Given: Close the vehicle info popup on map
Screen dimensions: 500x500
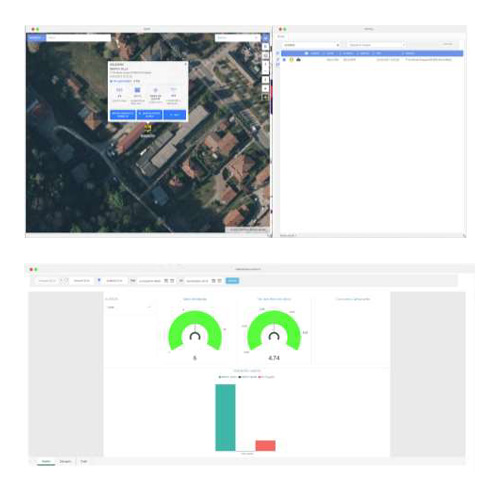Looking at the screenshot, I should point(186,64).
